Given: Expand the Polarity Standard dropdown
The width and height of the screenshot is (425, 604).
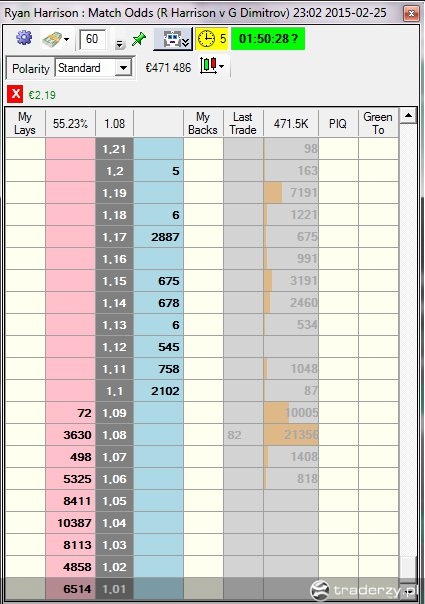Looking at the screenshot, I should coord(123,69).
